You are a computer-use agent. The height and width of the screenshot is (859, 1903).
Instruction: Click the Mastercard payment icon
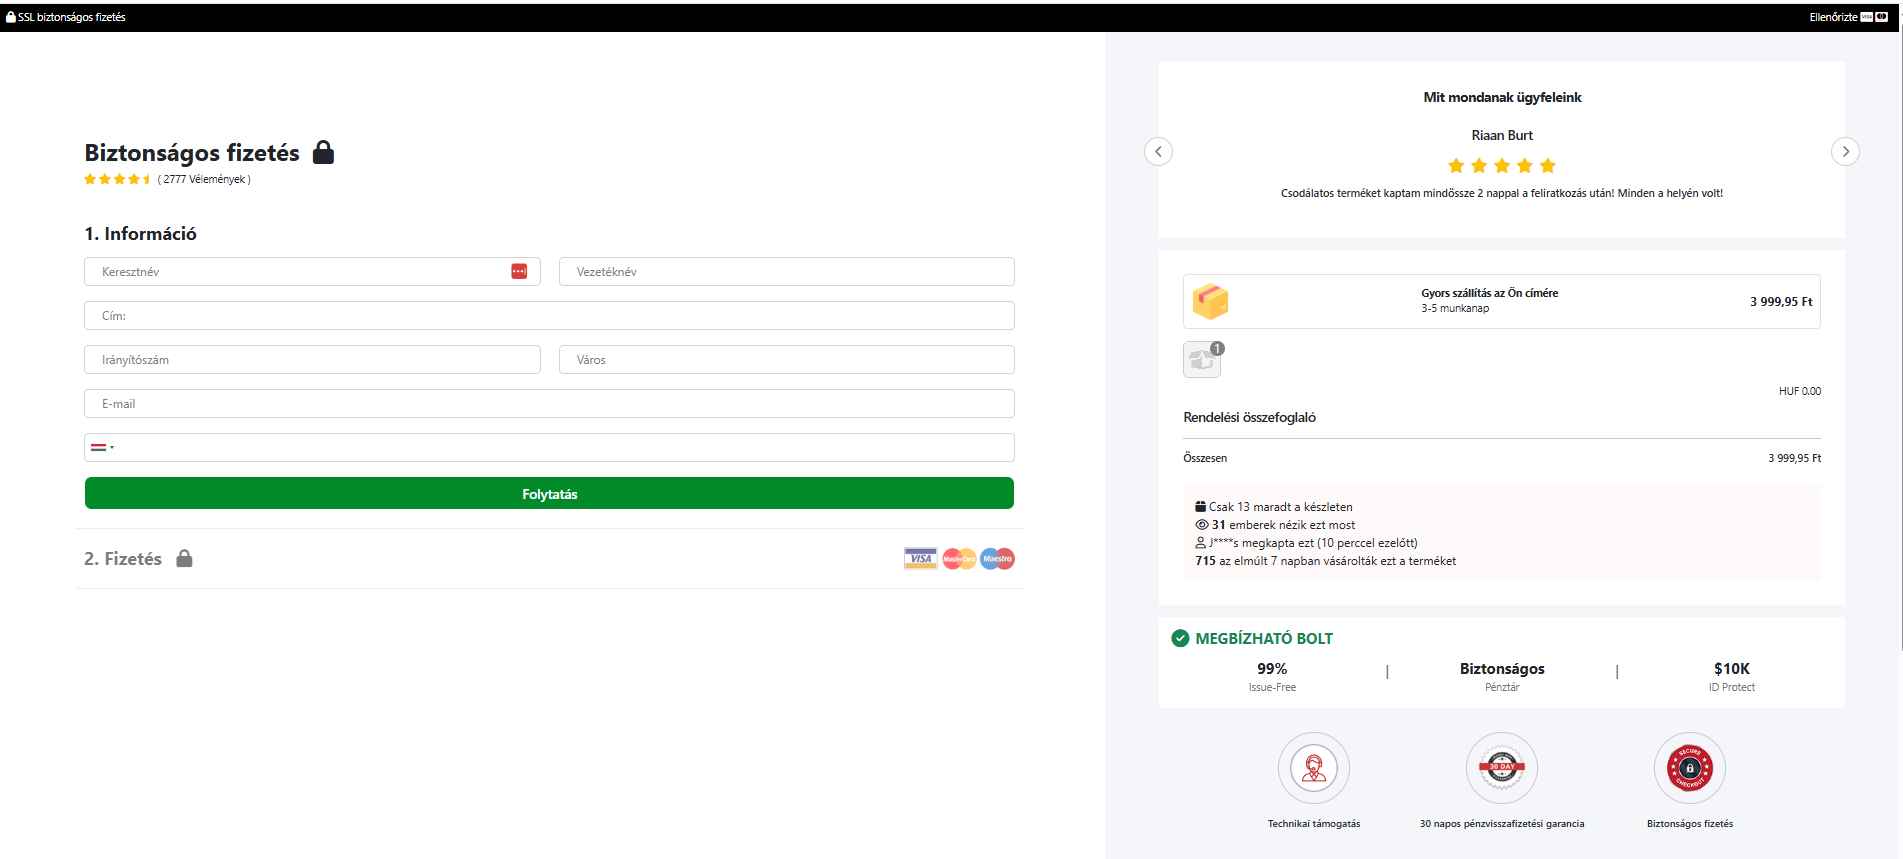(959, 559)
